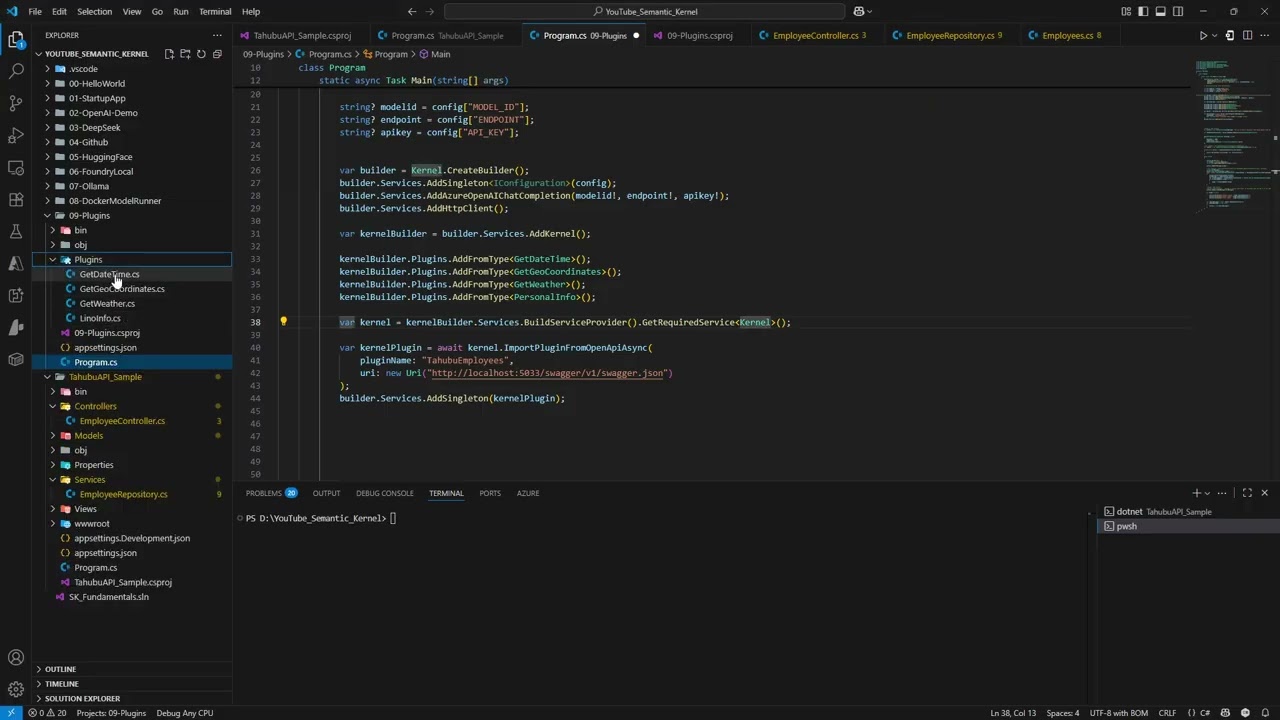Image resolution: width=1280 pixels, height=720 pixels.
Task: Open the Azure view in activity bar
Action: pyautogui.click(x=16, y=264)
